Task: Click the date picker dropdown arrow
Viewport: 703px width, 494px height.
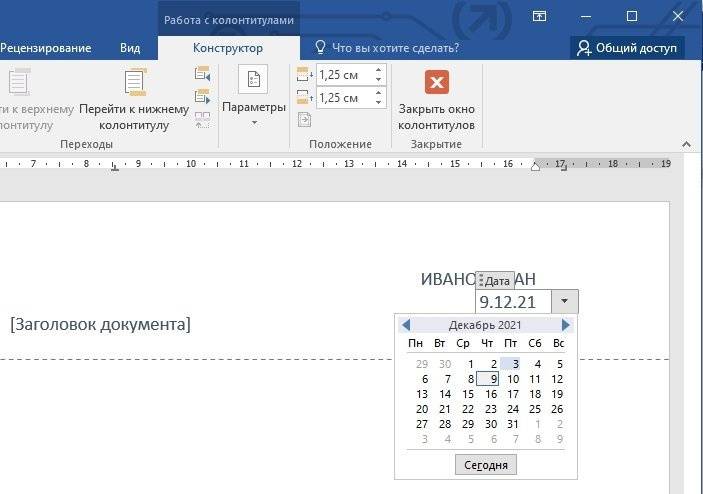Action: [565, 301]
